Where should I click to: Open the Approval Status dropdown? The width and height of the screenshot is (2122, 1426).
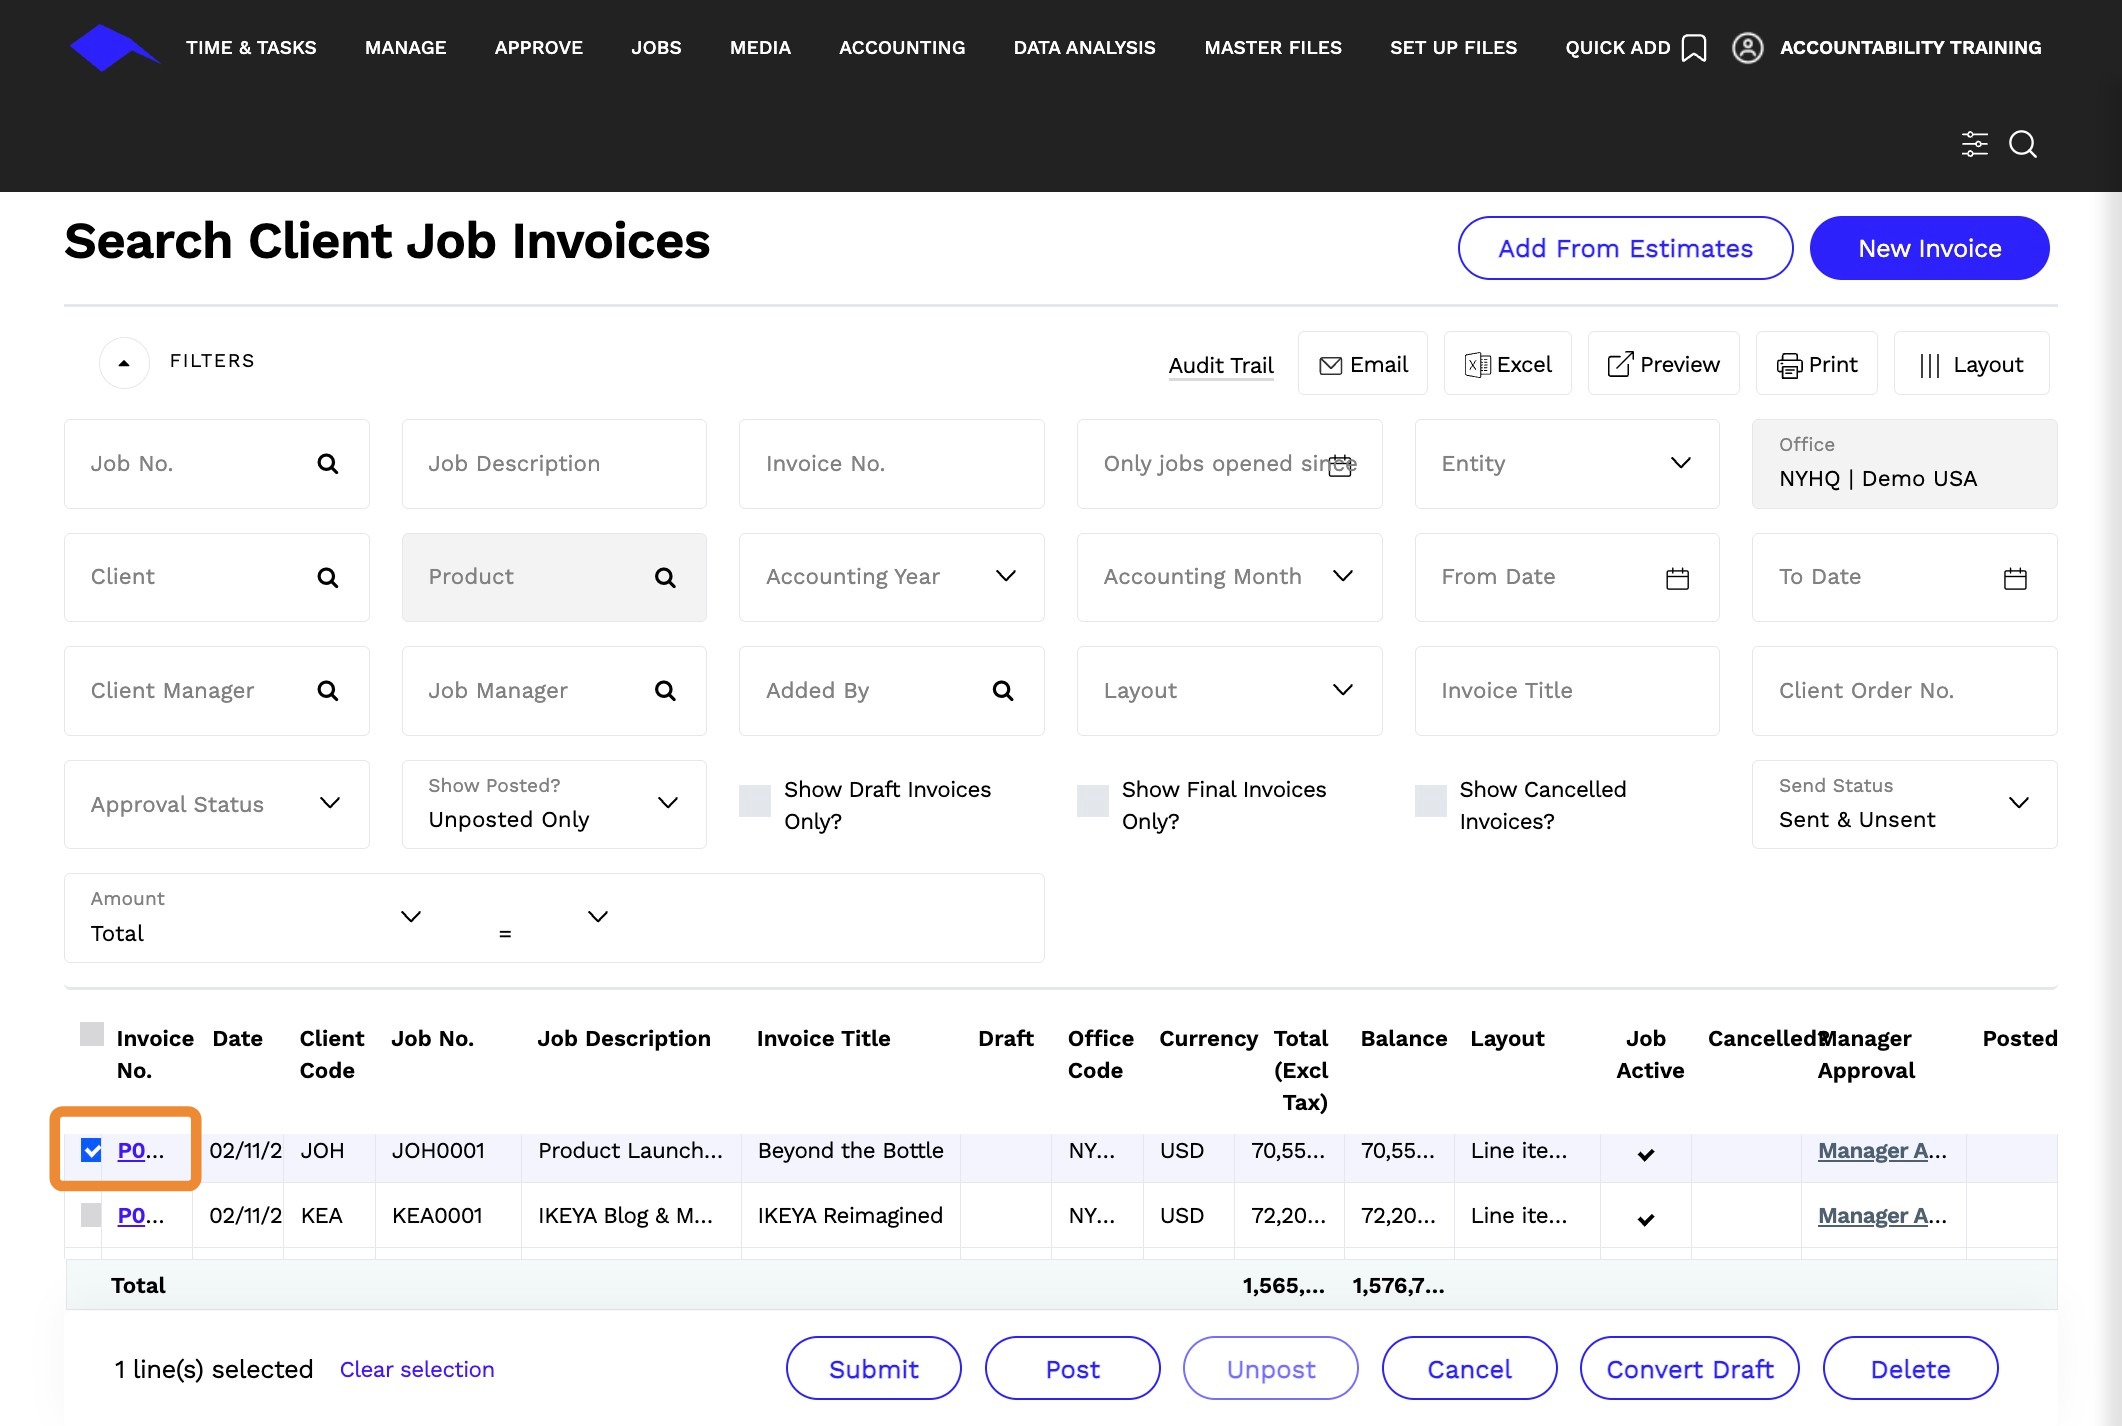click(329, 804)
